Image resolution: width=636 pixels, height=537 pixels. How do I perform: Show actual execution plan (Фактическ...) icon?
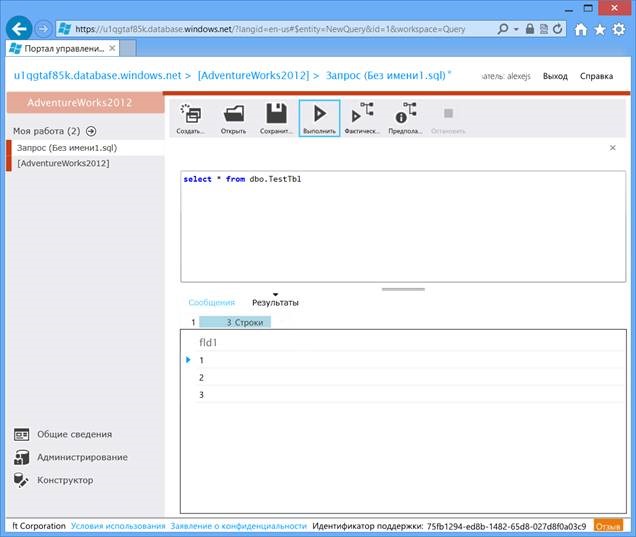point(362,118)
